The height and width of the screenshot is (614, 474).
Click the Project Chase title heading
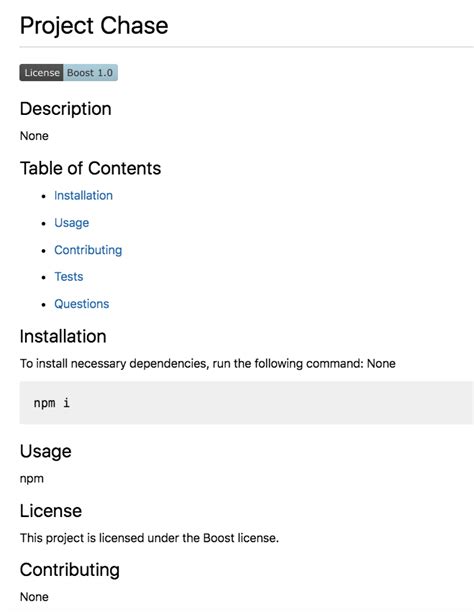coord(94,26)
